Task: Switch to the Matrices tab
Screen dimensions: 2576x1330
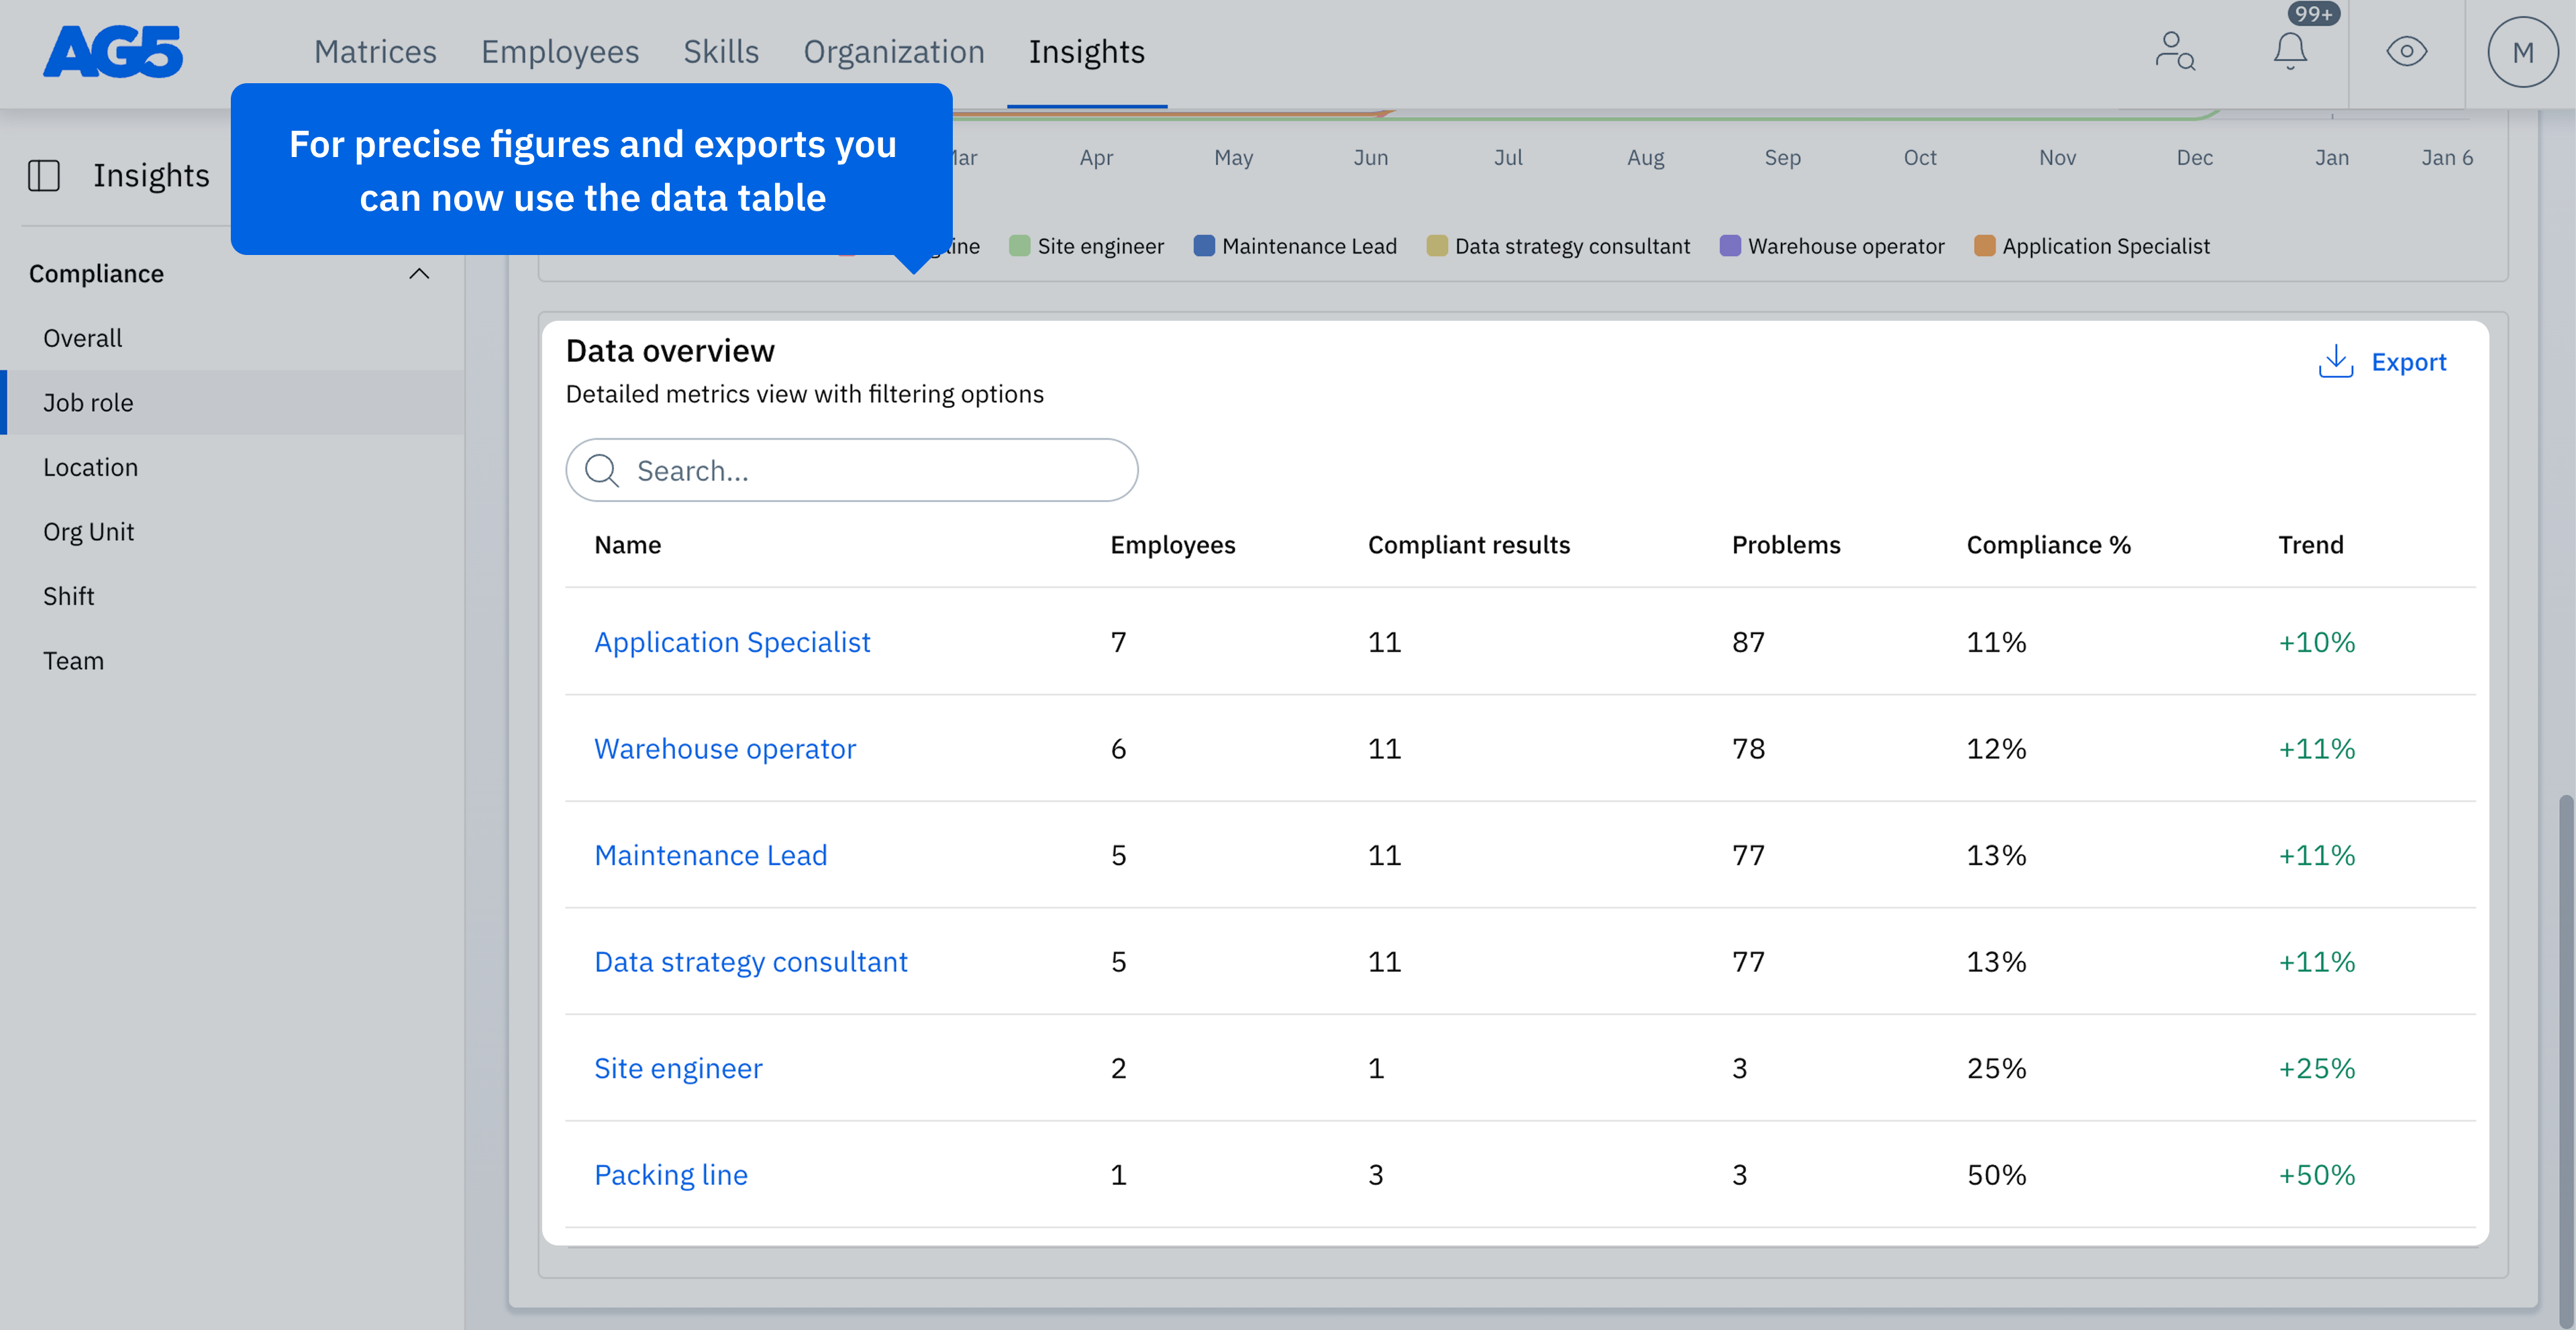Action: [375, 52]
